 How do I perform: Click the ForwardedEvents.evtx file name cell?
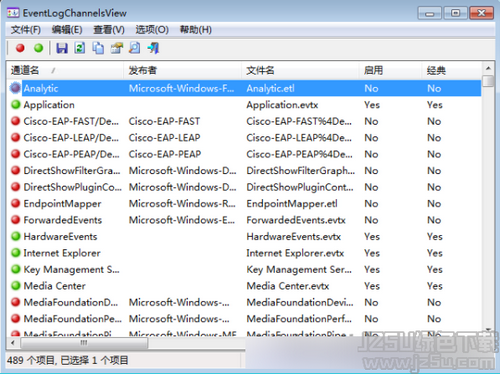coord(296,220)
